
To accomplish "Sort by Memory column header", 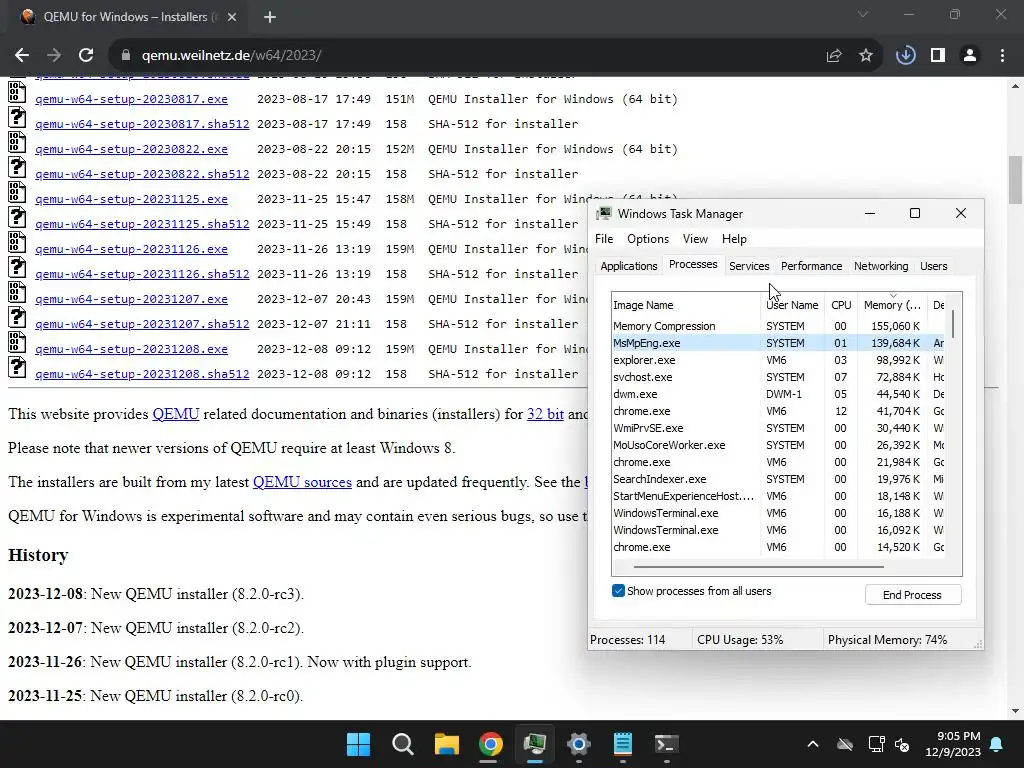I will coord(892,305).
